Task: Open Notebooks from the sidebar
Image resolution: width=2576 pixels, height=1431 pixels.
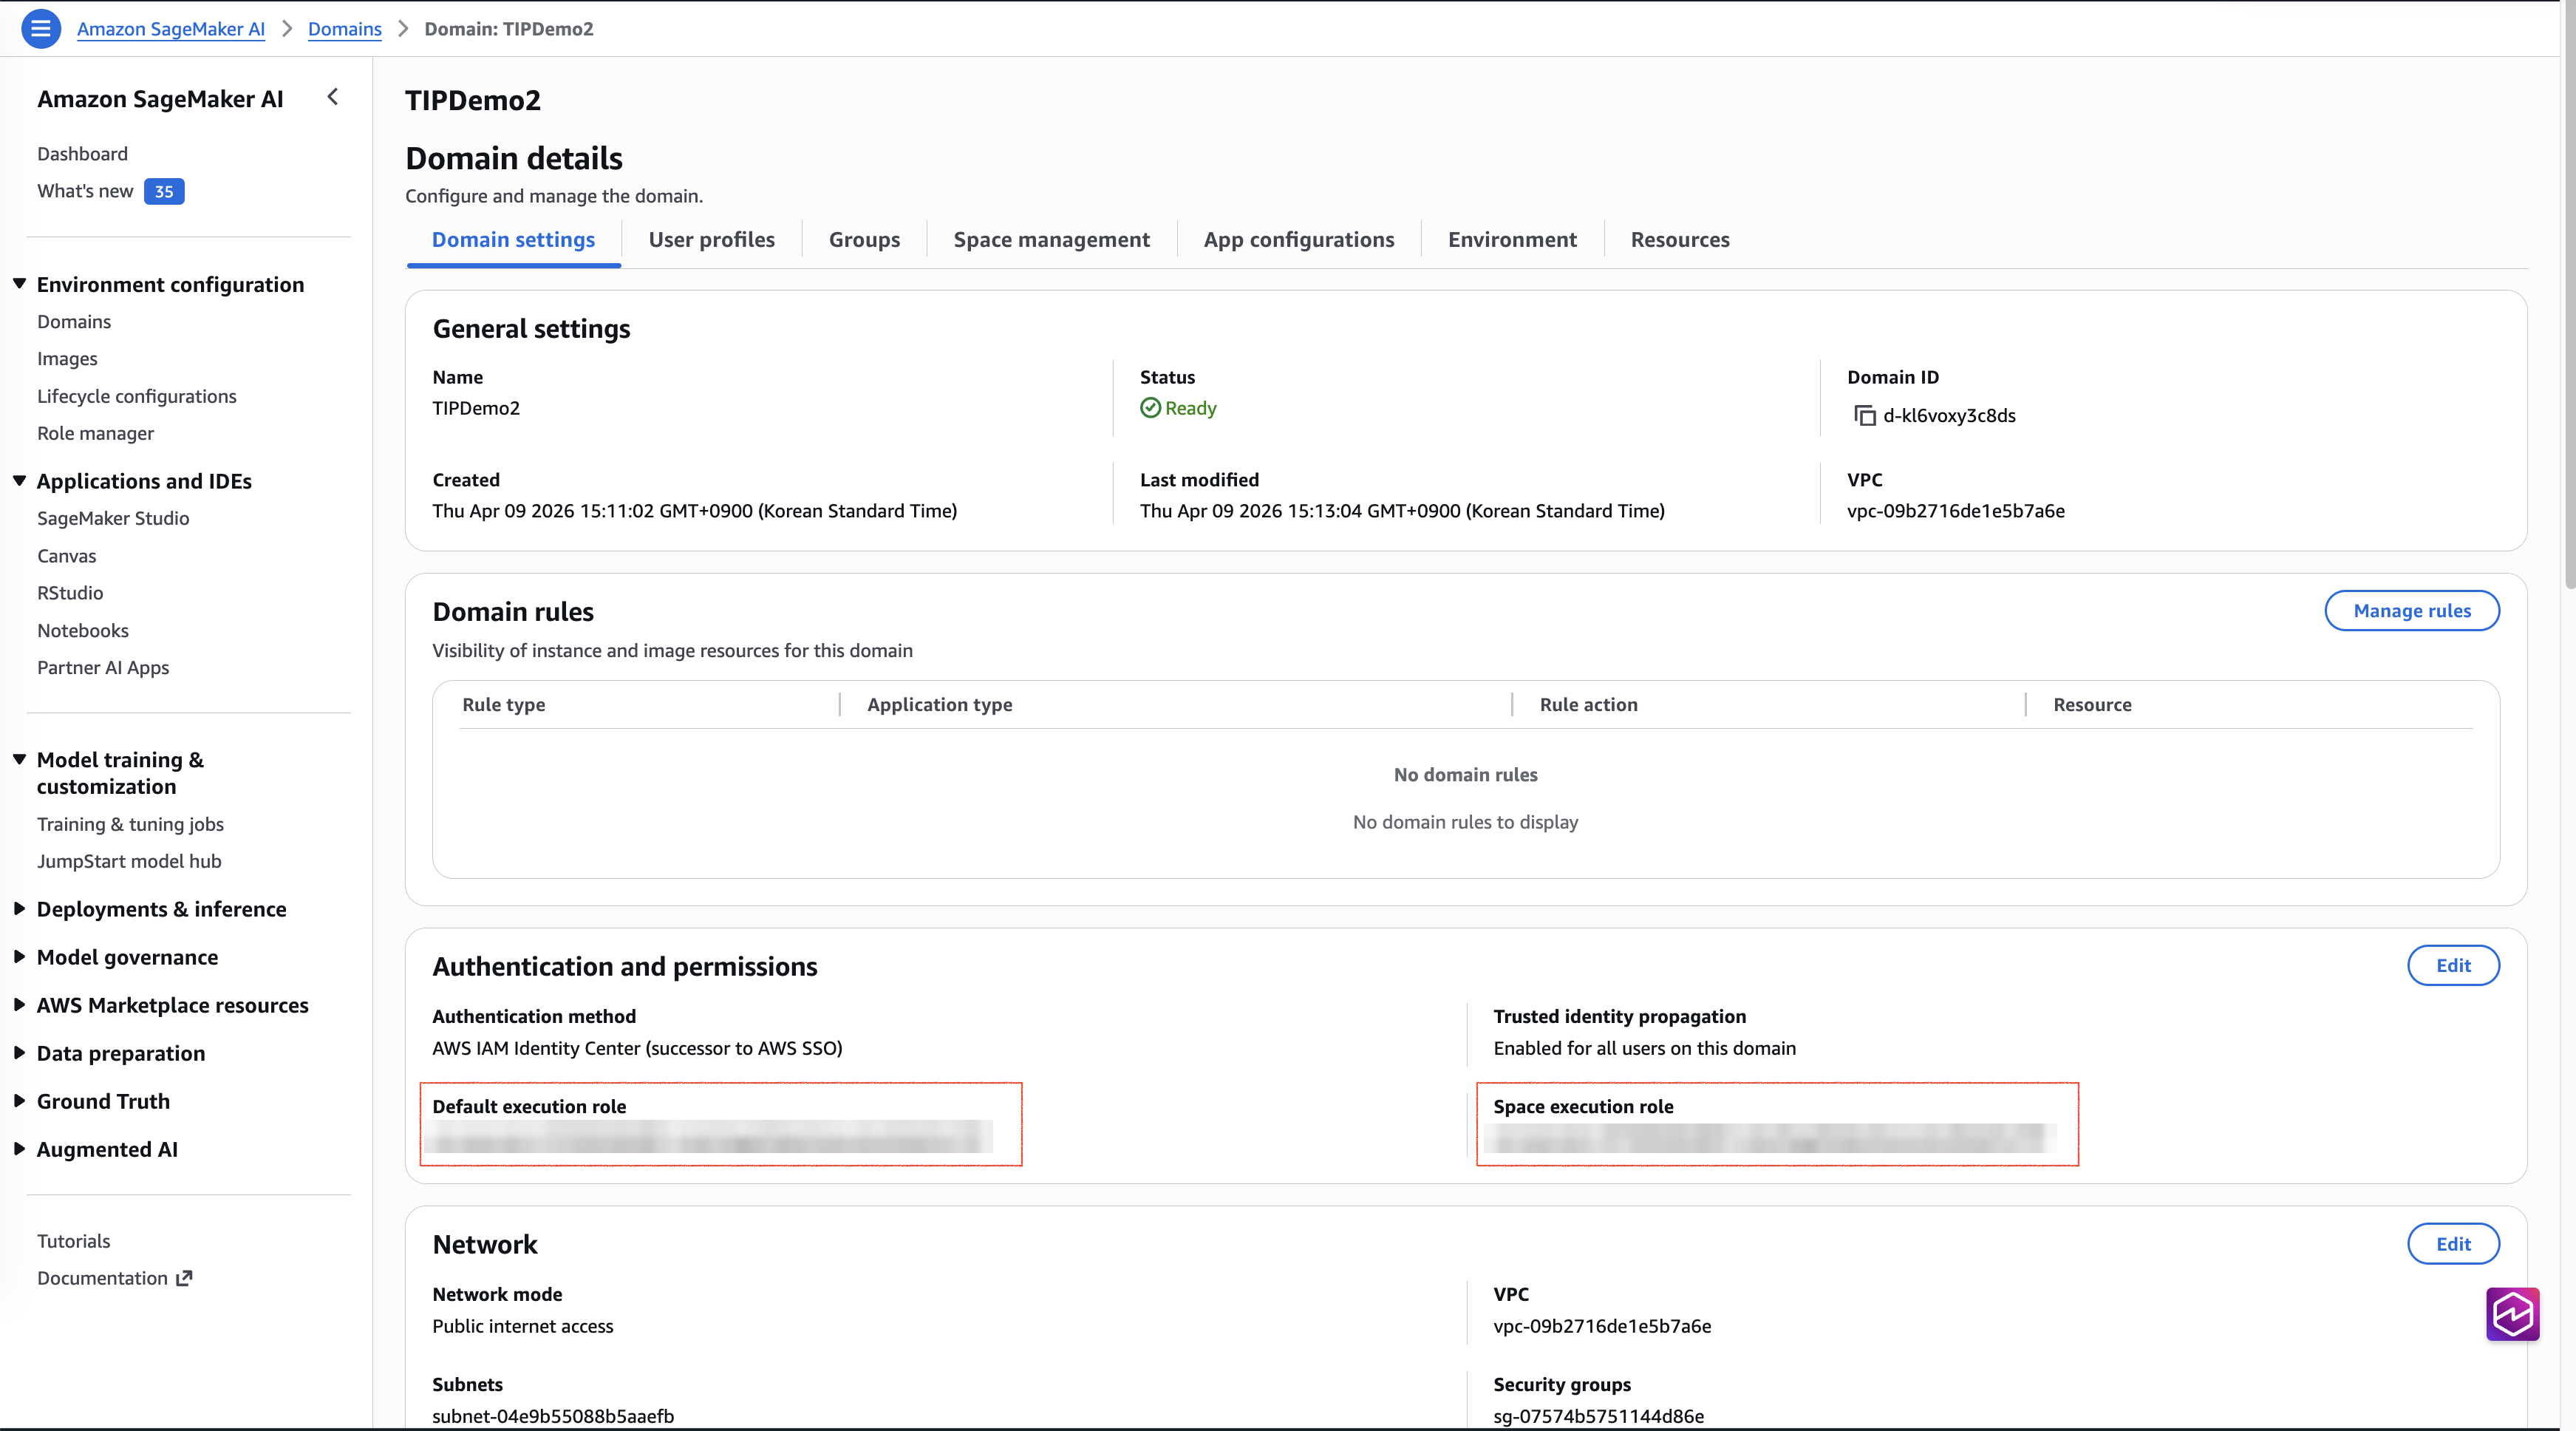Action: point(83,631)
